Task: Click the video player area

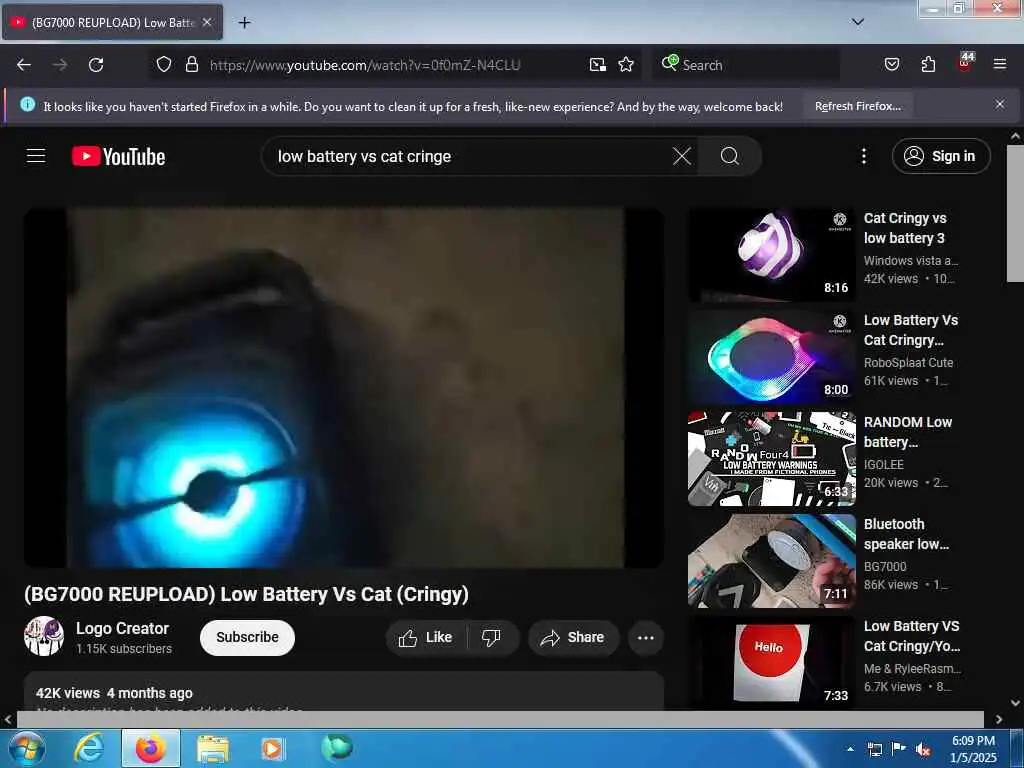Action: click(x=344, y=387)
